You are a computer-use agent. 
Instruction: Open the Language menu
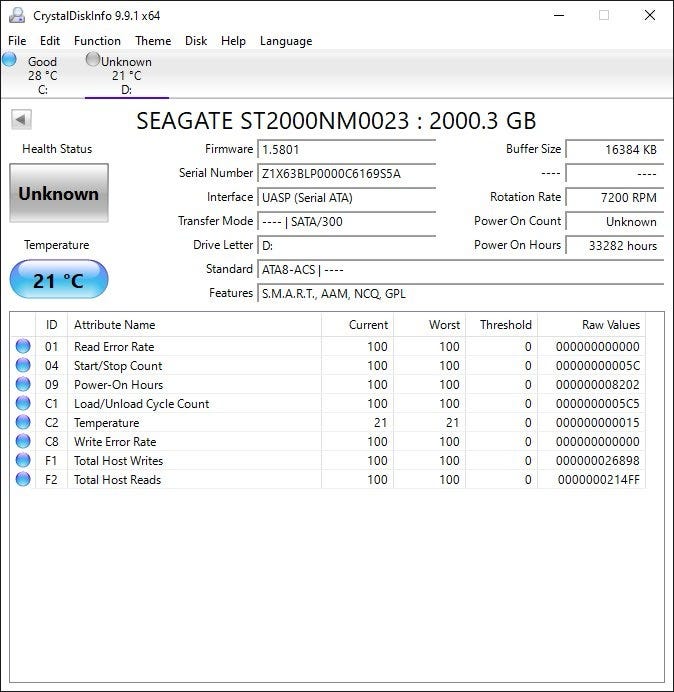tap(286, 41)
